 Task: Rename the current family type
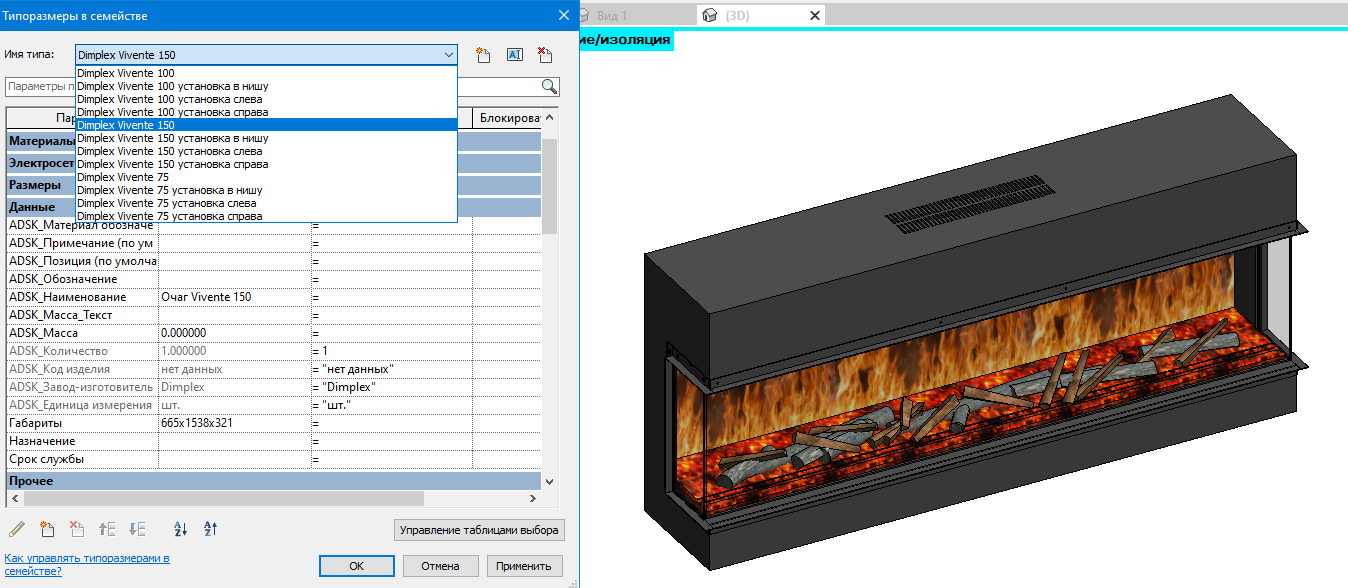pyautogui.click(x=514, y=55)
